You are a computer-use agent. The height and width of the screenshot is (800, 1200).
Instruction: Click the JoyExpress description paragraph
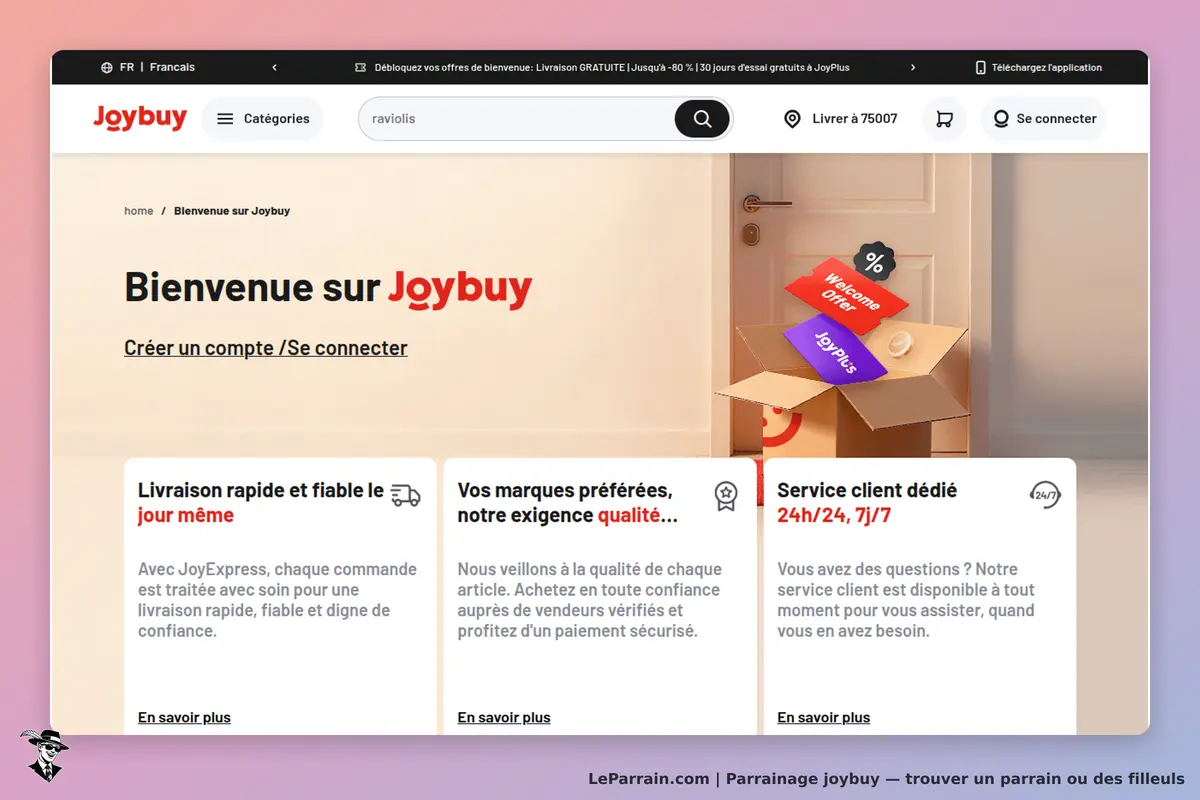(277, 600)
